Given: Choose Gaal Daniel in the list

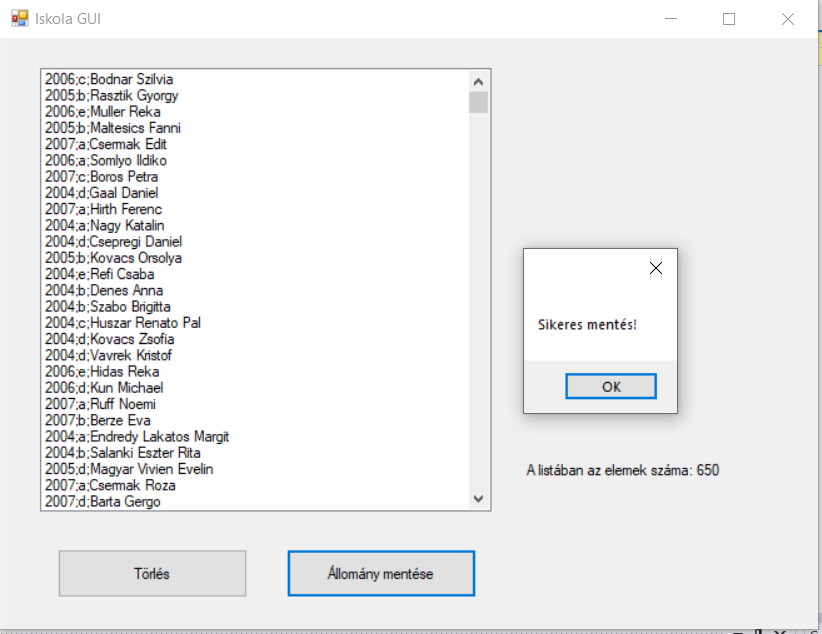Looking at the screenshot, I should click(102, 193).
